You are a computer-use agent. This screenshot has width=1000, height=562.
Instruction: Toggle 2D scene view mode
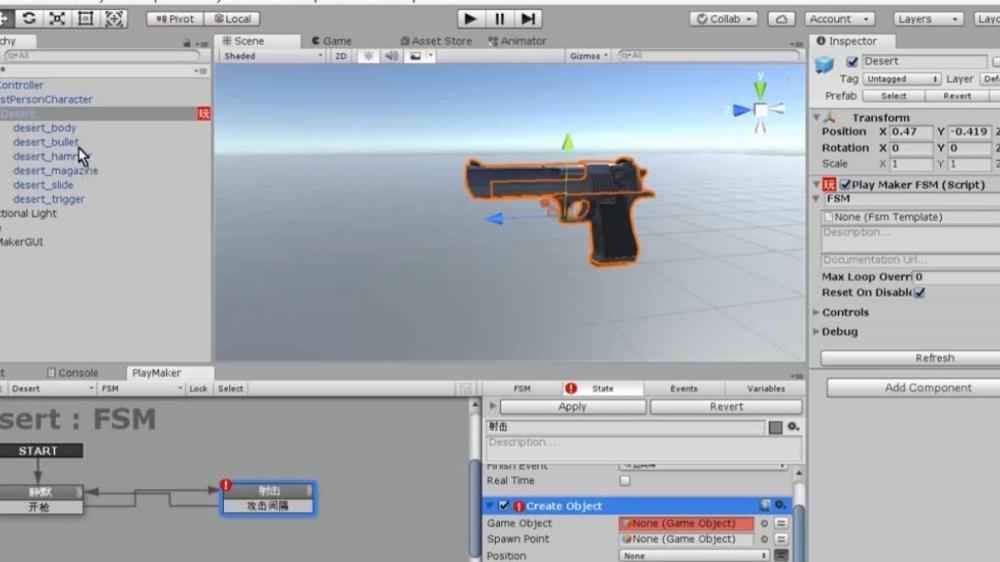point(341,56)
